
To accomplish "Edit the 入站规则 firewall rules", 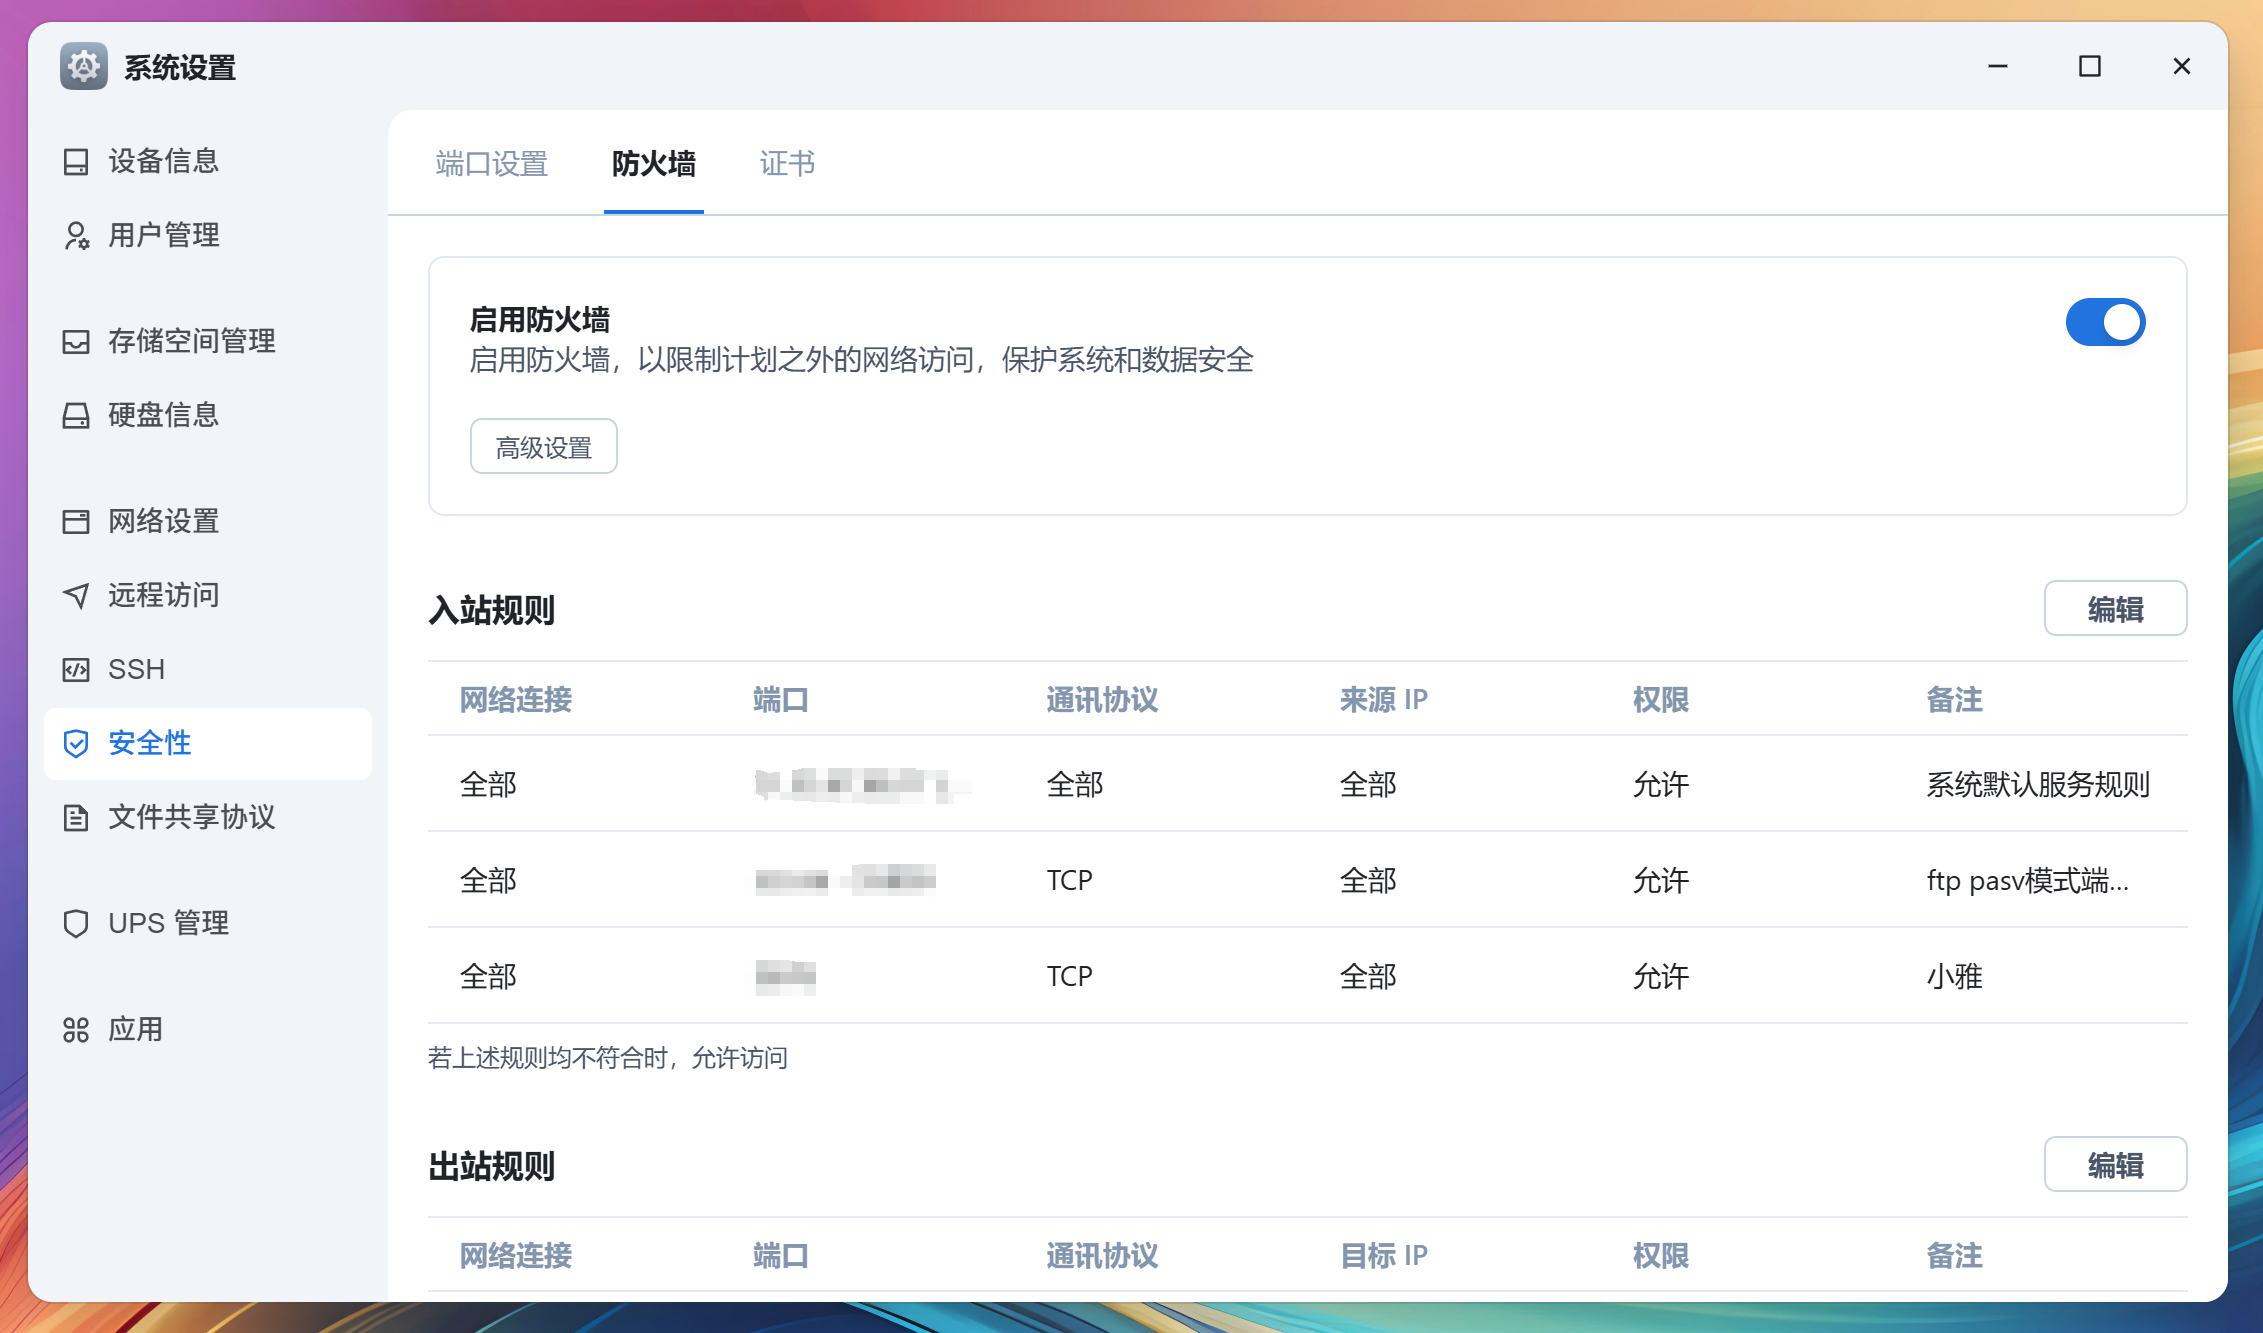I will pos(2116,608).
